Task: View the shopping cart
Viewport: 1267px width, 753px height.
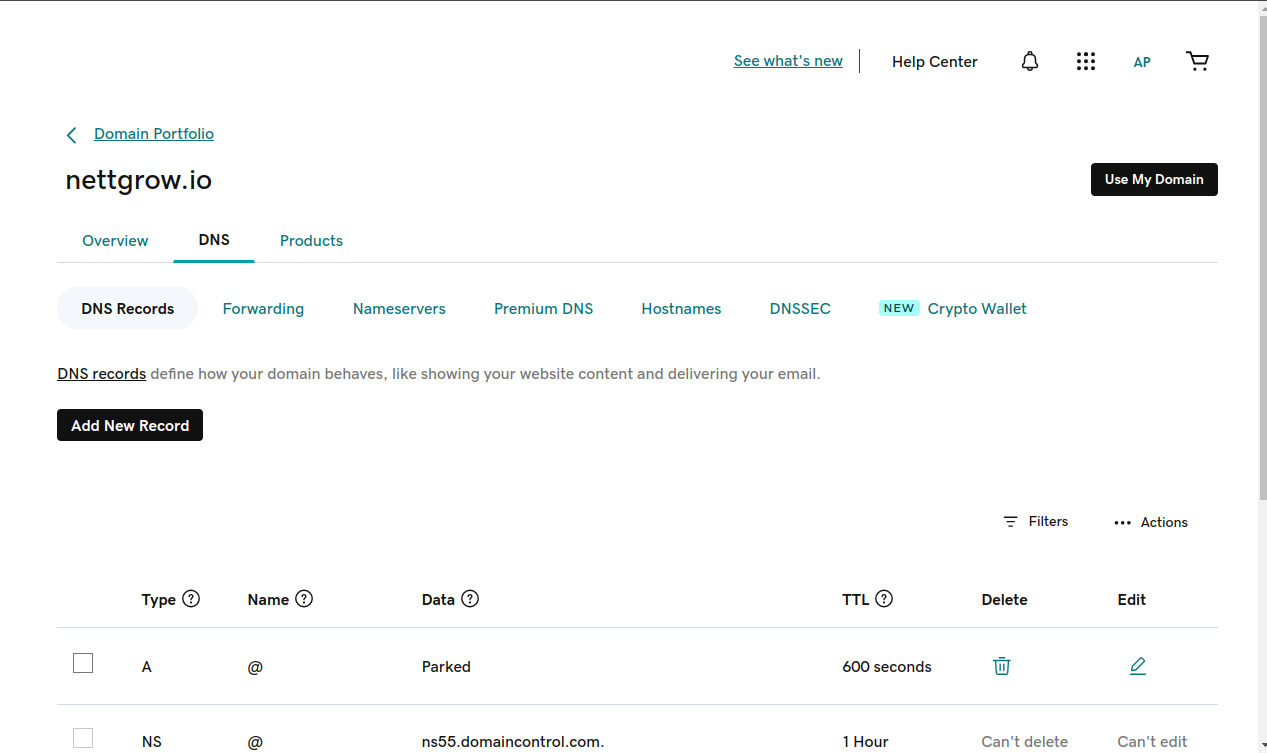Action: [x=1197, y=62]
